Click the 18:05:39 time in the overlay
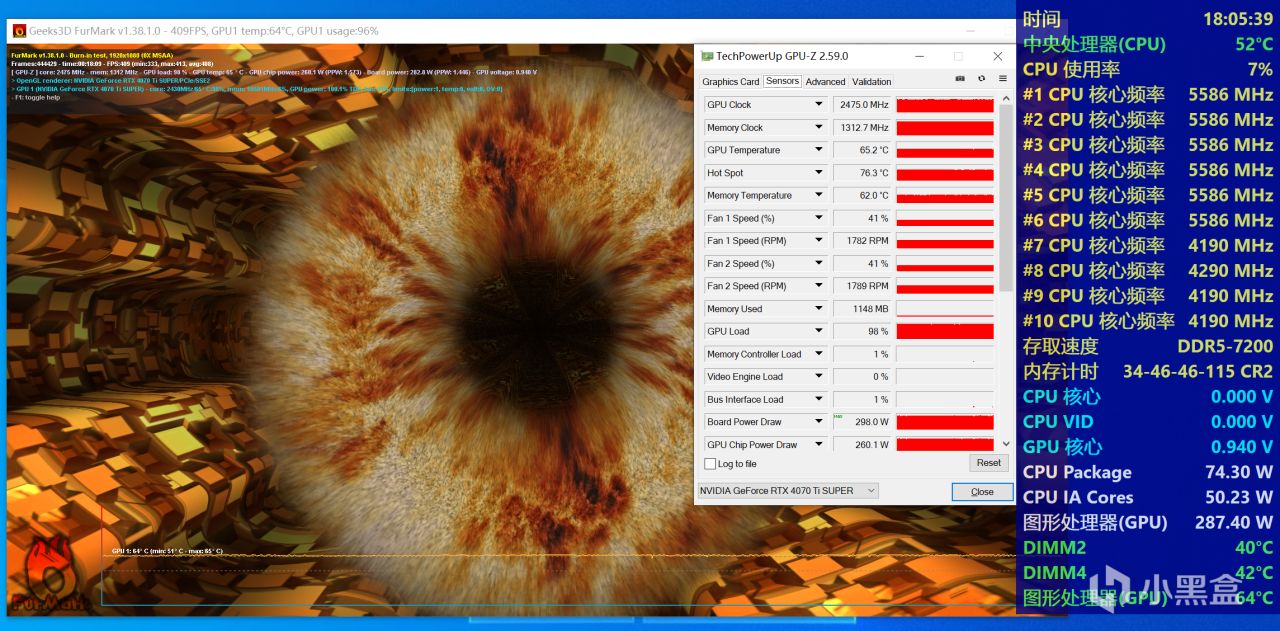 [1238, 18]
